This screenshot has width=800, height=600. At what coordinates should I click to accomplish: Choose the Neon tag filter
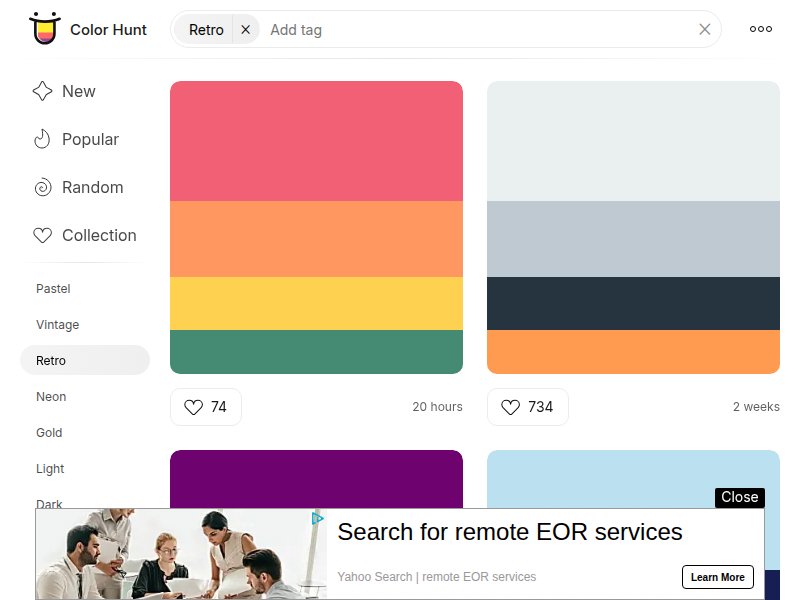tap(51, 397)
